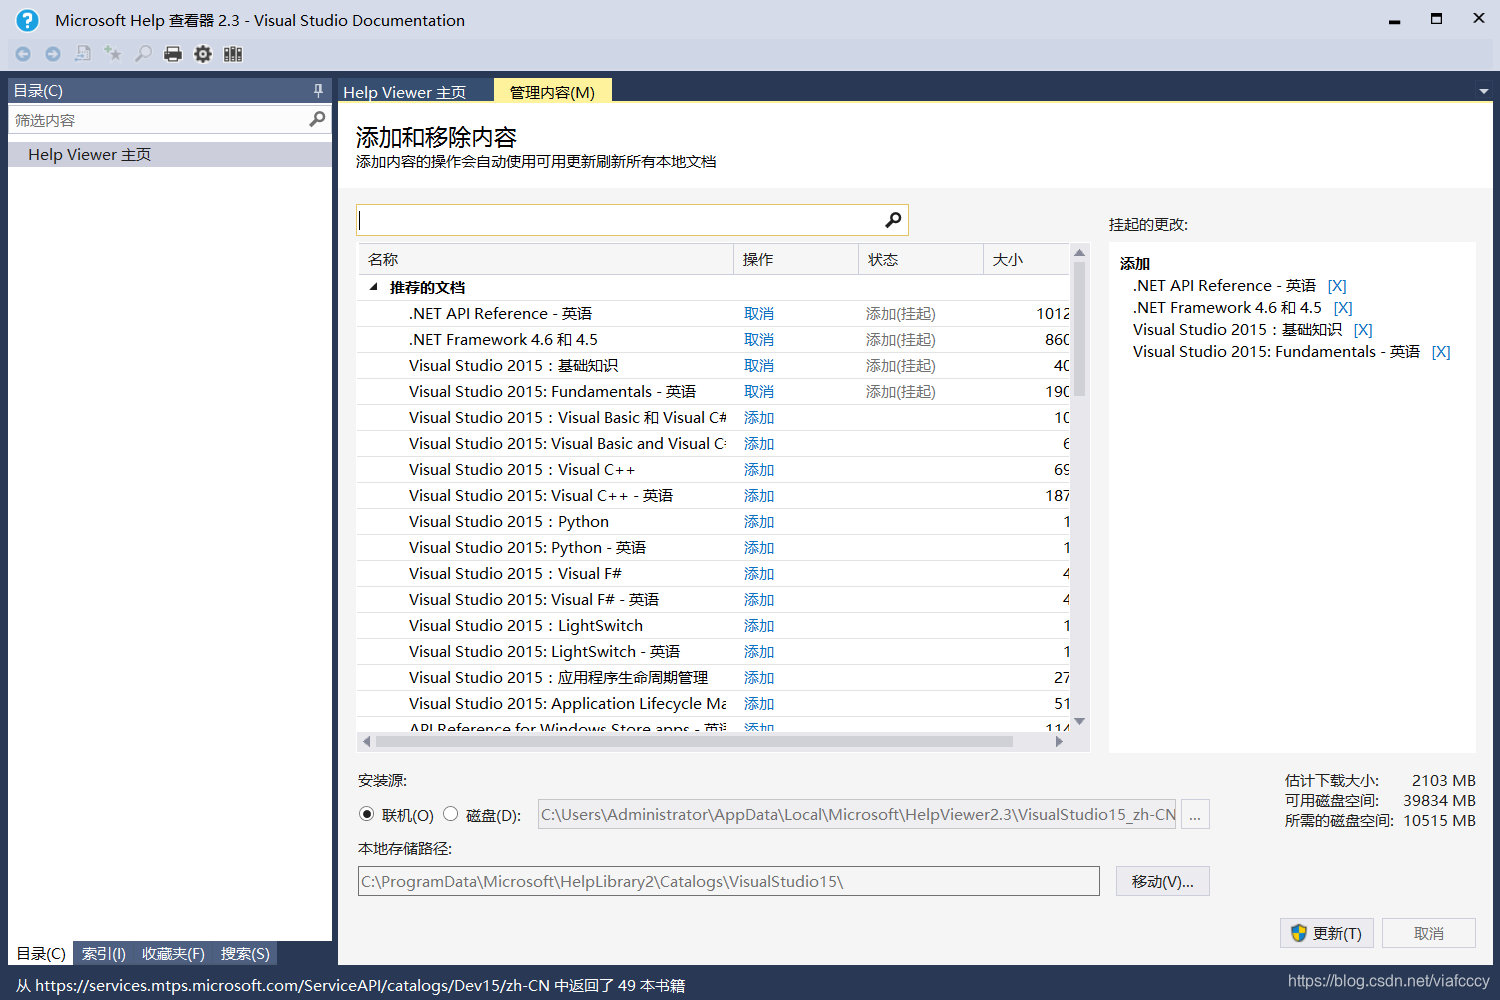
Task: Add Visual Studio 2015: Python - 英语
Action: coord(759,548)
